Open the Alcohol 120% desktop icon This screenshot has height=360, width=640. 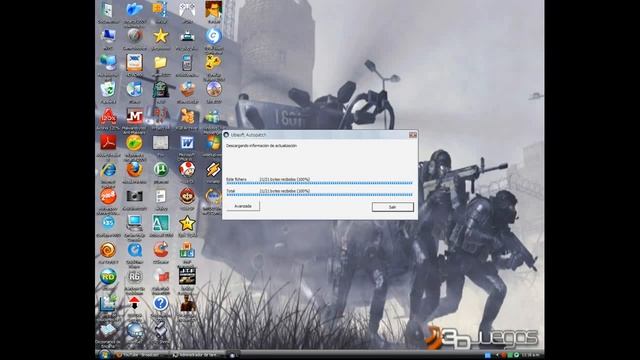tap(108, 116)
